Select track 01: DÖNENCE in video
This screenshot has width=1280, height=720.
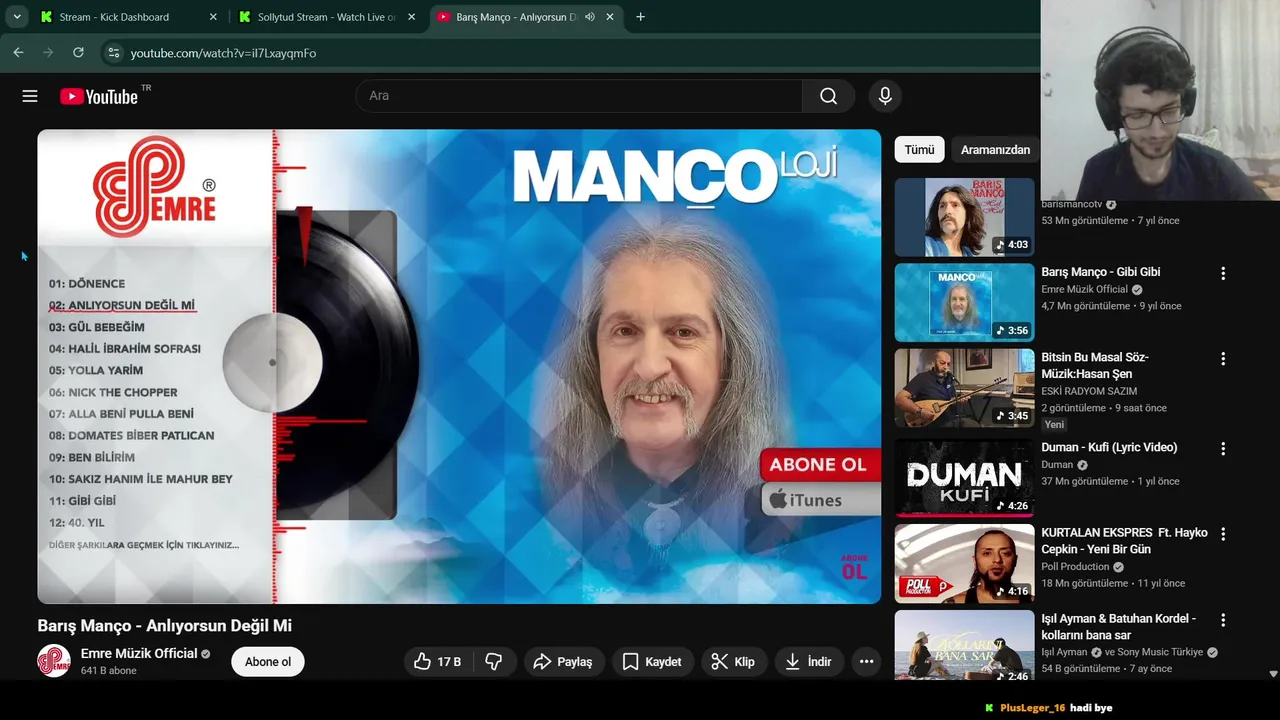click(x=87, y=284)
